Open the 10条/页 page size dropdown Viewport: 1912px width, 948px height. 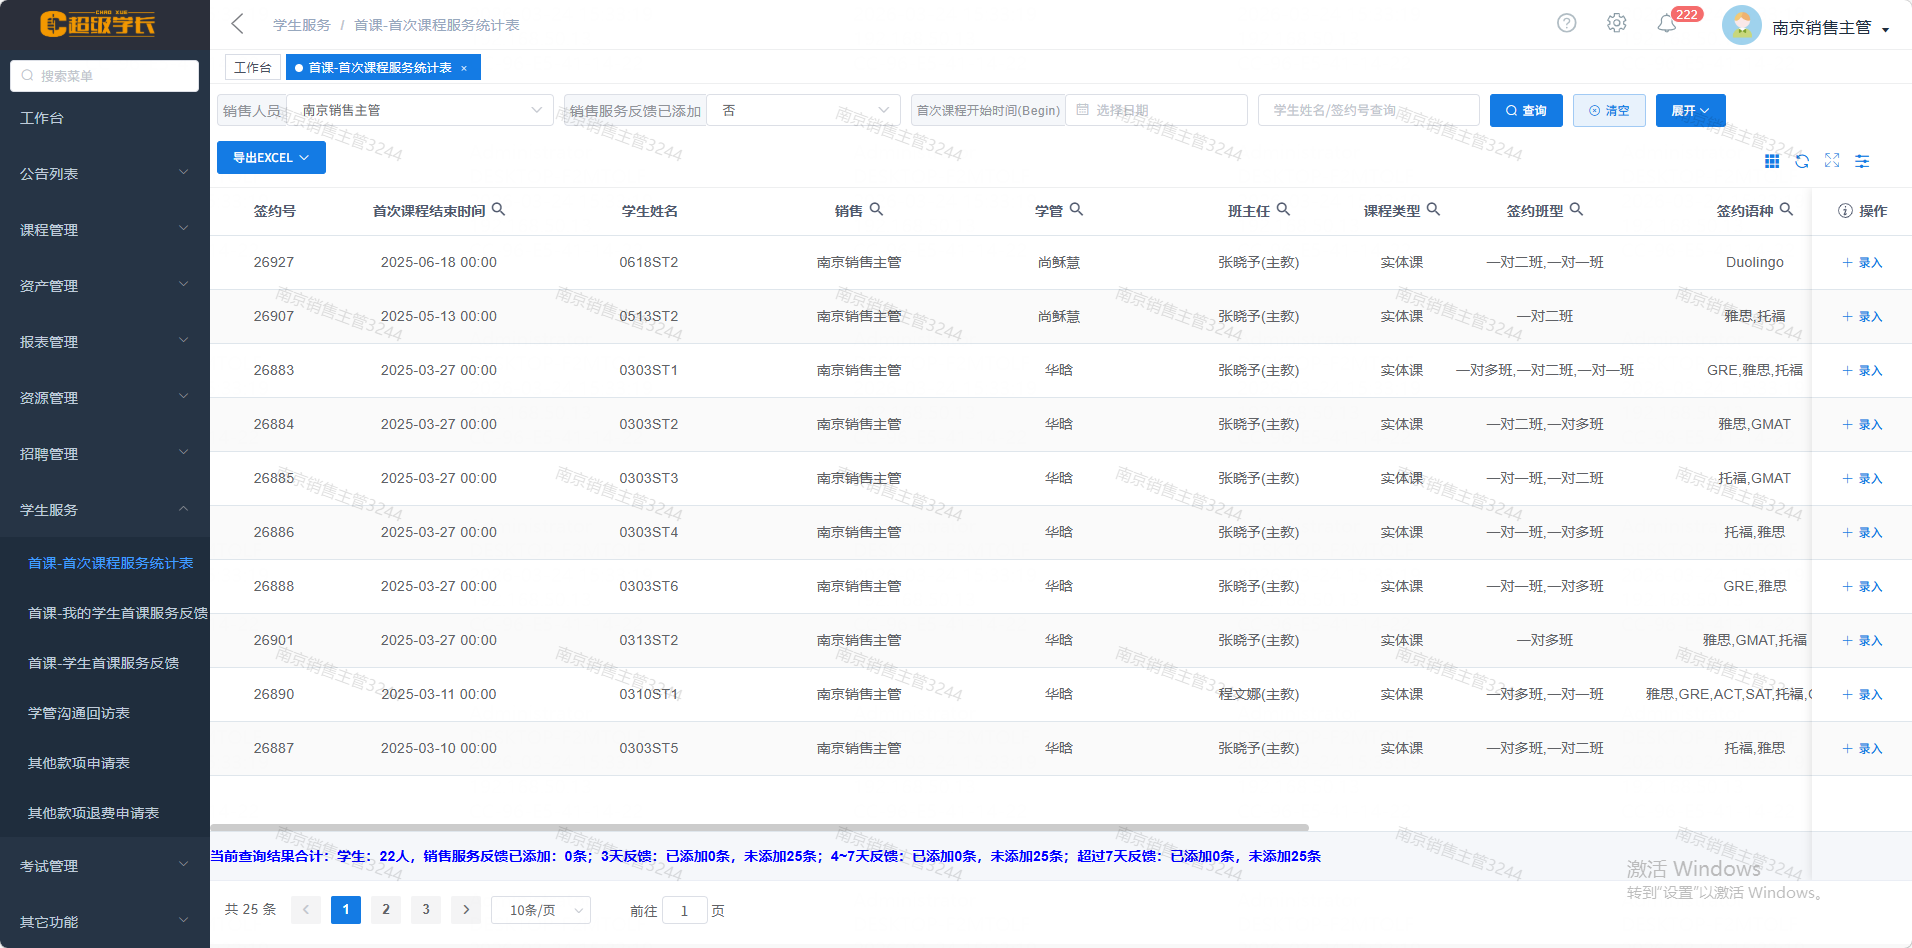pyautogui.click(x=540, y=910)
